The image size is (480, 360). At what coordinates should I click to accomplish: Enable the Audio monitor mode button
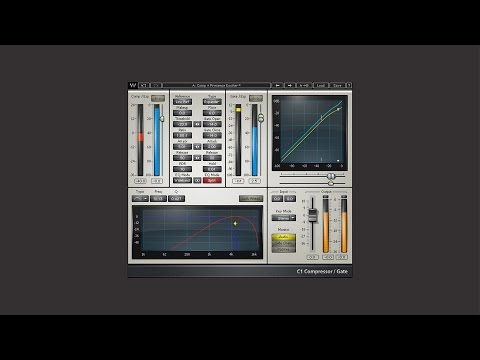coord(284,237)
